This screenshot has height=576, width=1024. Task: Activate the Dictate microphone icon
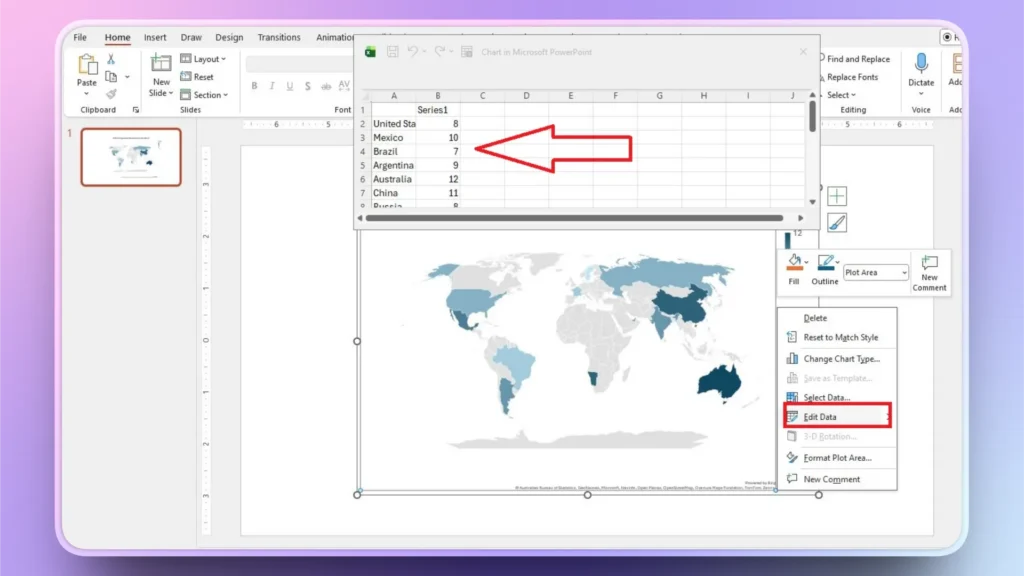(921, 63)
